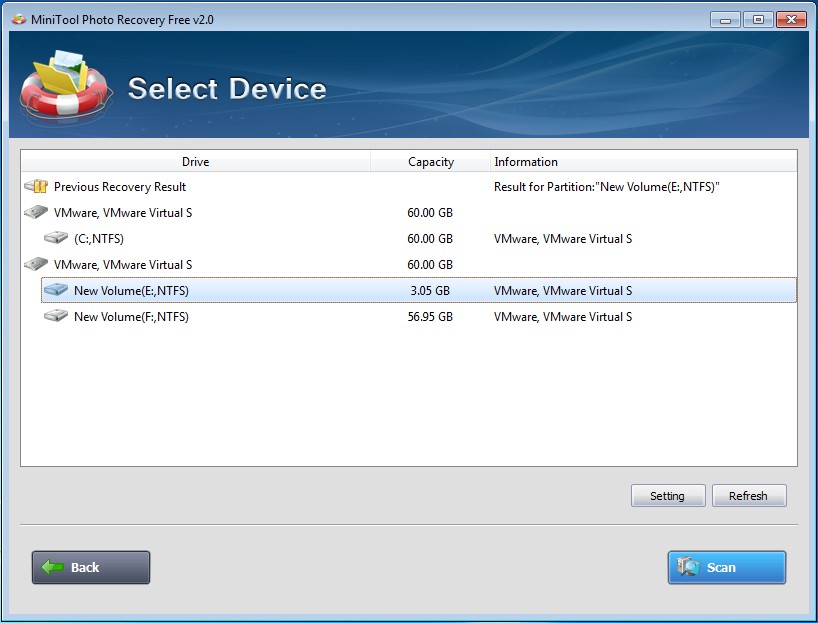Image resolution: width=818 pixels, height=623 pixels.
Task: Refresh the drive list
Action: [x=749, y=496]
